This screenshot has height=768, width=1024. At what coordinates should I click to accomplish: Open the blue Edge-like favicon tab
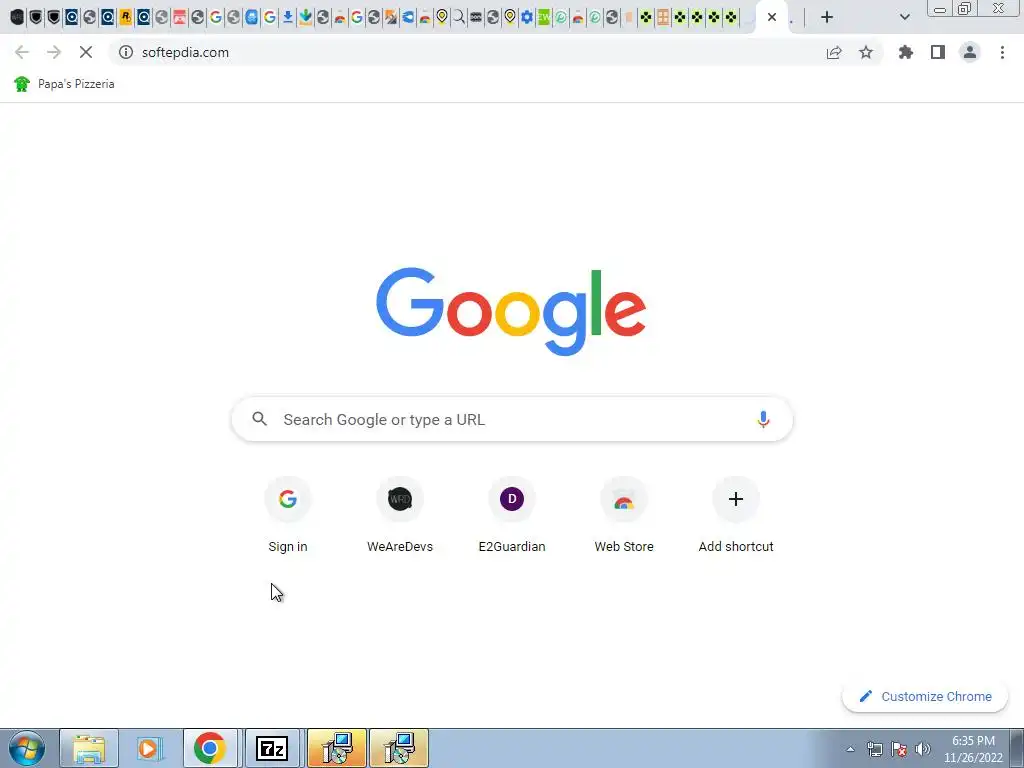tap(408, 17)
